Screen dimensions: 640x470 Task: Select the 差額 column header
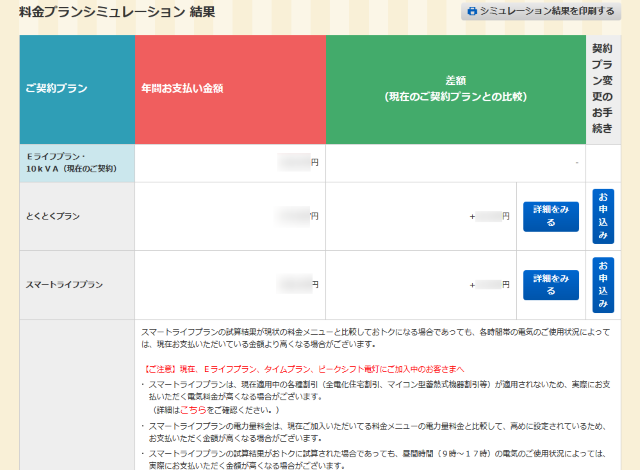pos(456,89)
